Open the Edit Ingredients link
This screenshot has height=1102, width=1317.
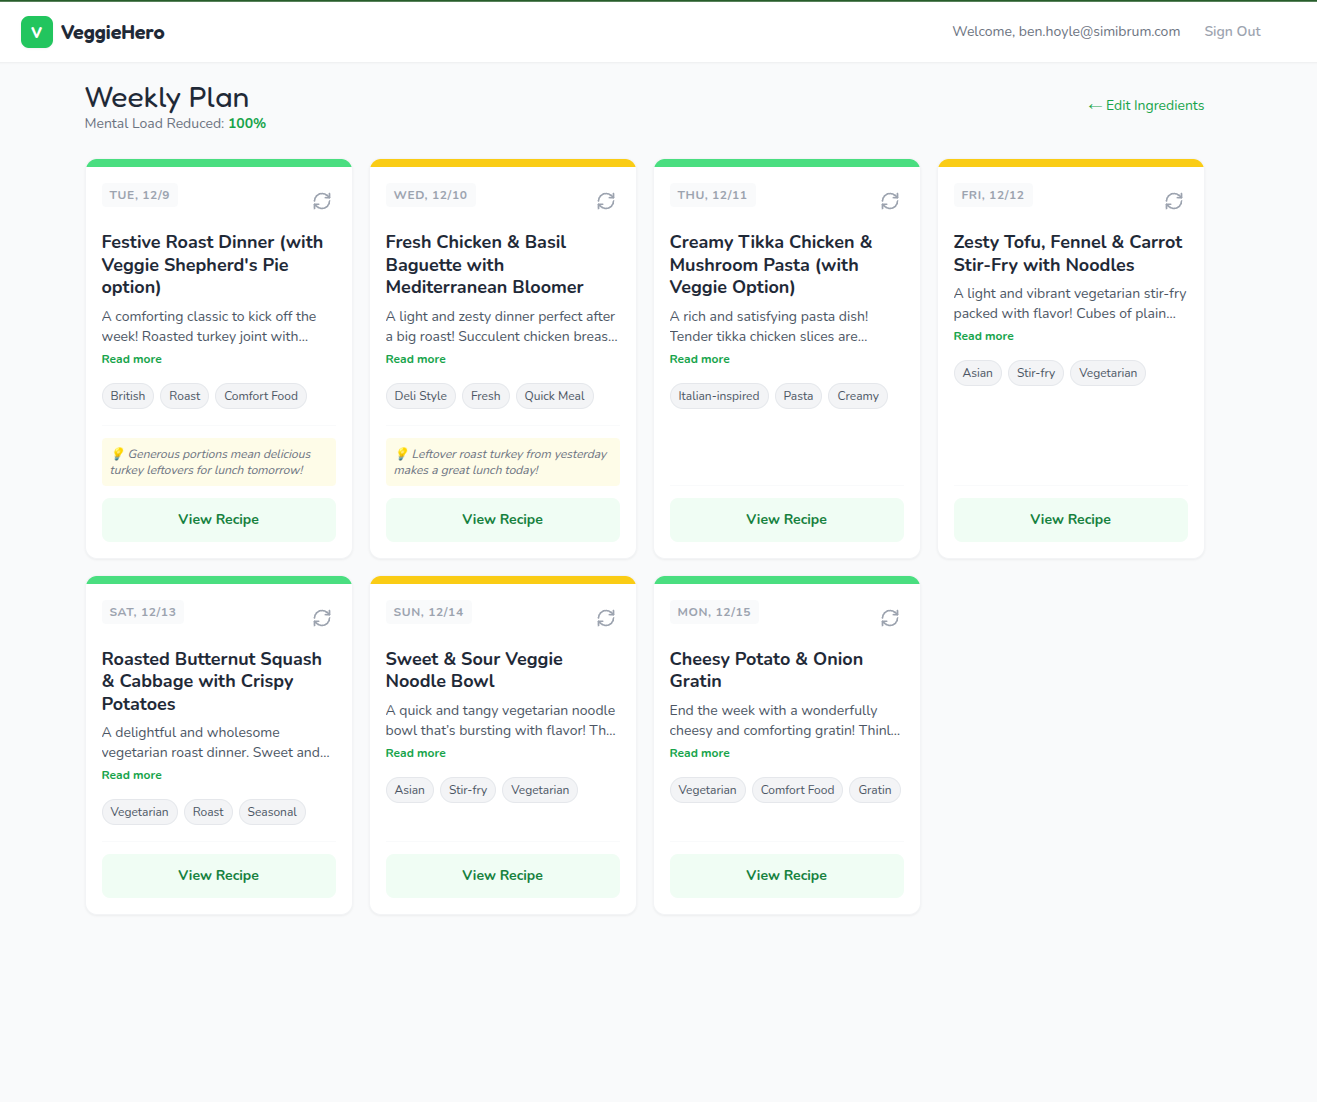(x=1146, y=105)
